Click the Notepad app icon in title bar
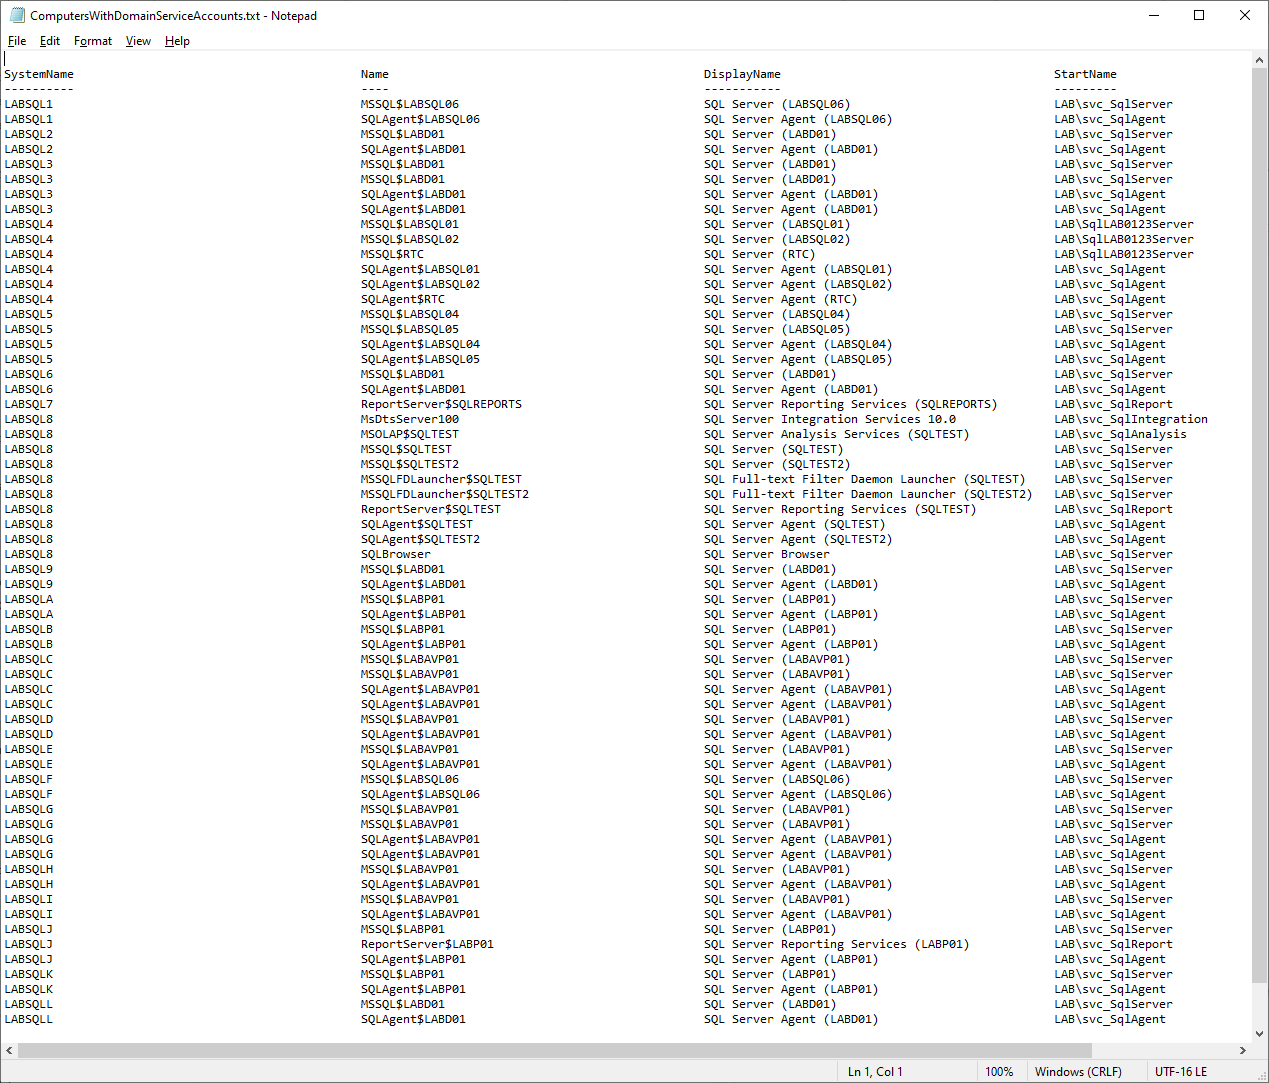Viewport: 1269px width, 1083px height. (x=17, y=15)
